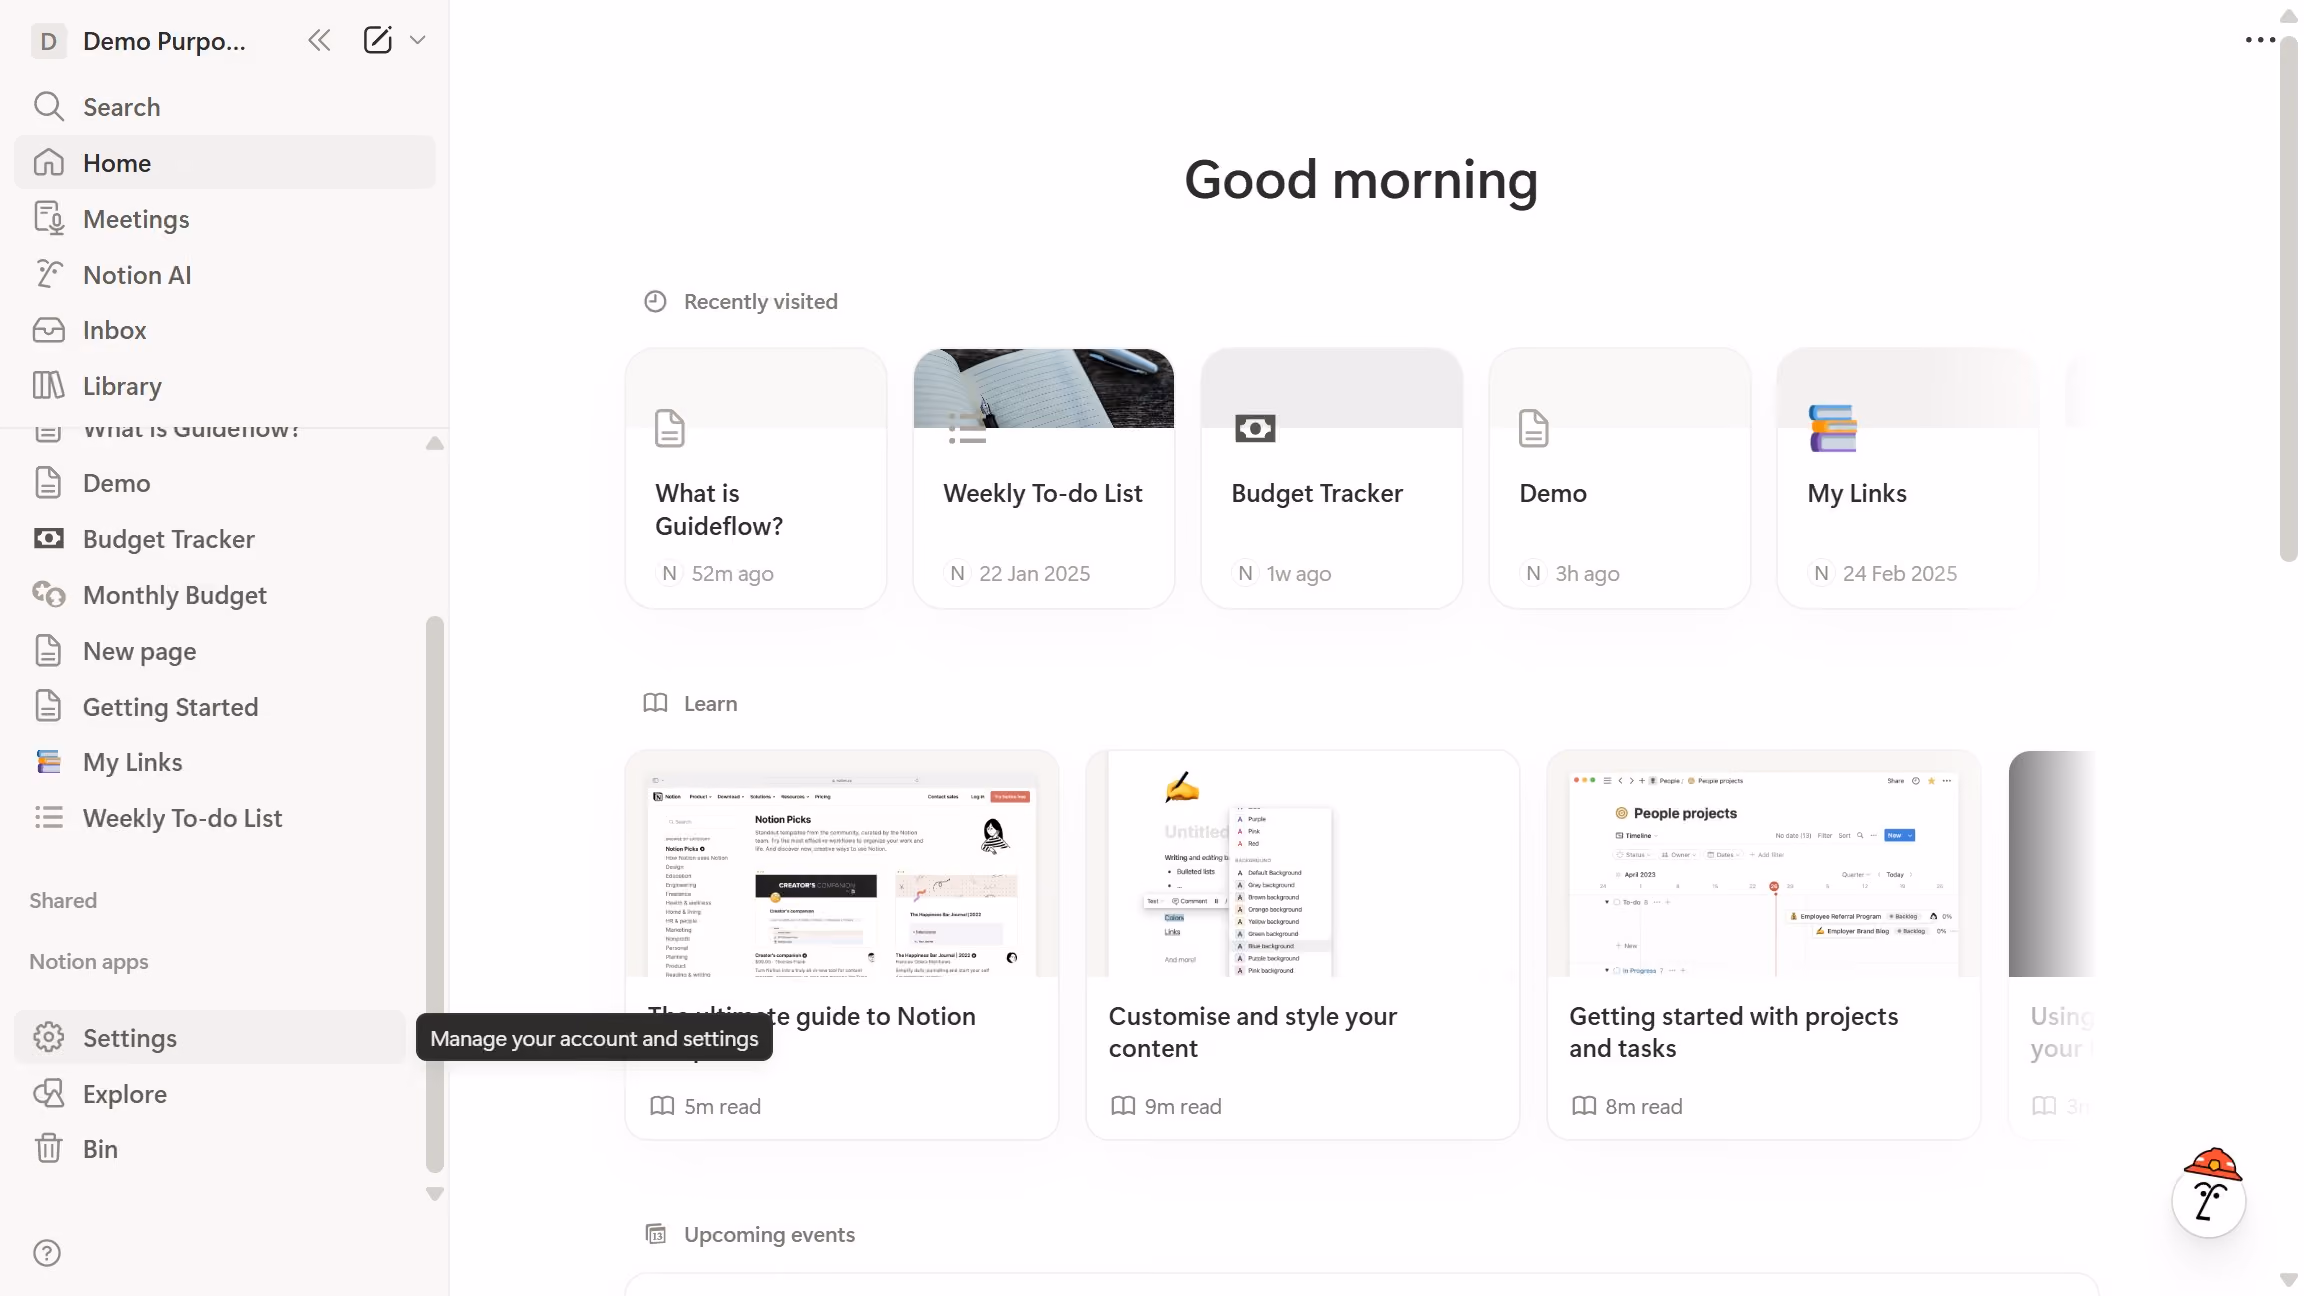2304x1296 pixels.
Task: Open the Bin trash icon
Action: [x=48, y=1148]
